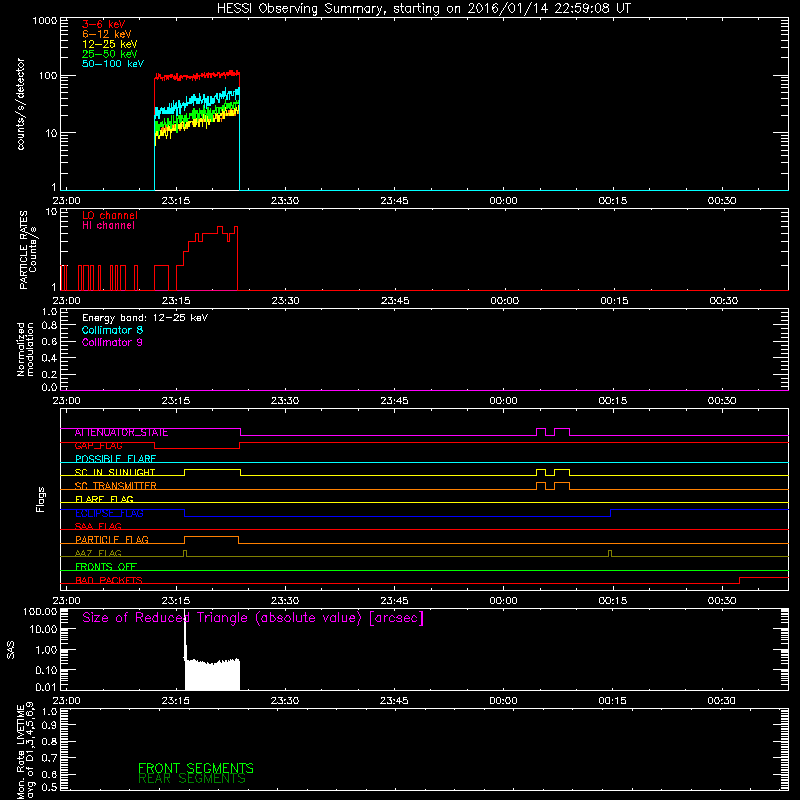
Task: Click the white SAS data block
Action: 212,674
